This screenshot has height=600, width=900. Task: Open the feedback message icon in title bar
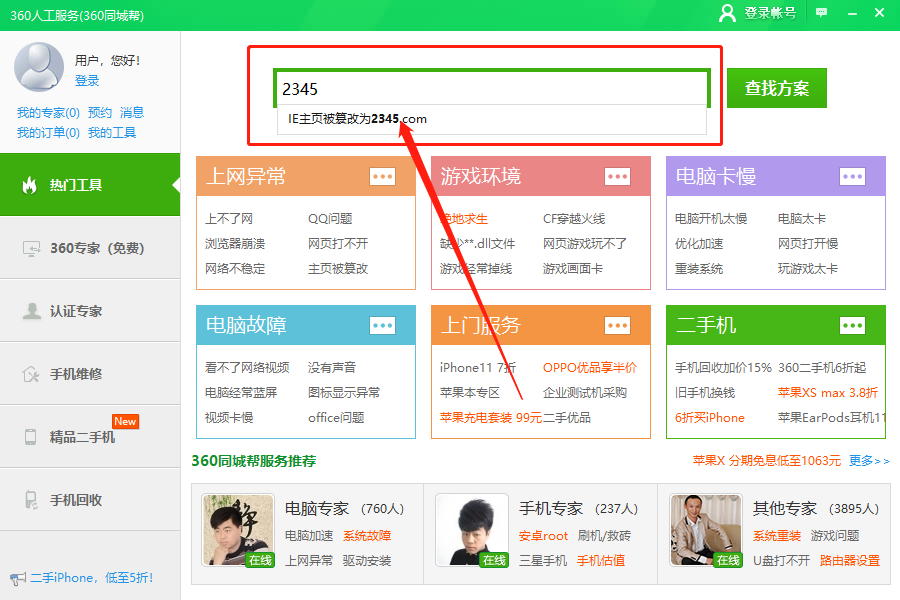point(822,13)
